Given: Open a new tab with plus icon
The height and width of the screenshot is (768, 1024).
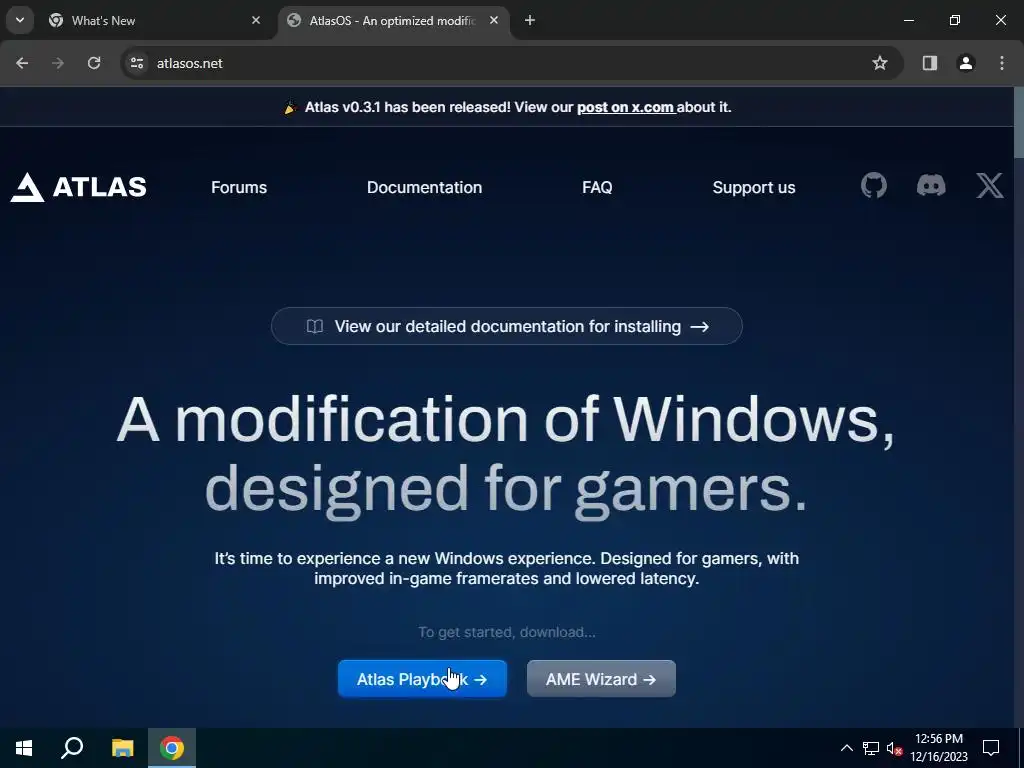Looking at the screenshot, I should coord(530,20).
